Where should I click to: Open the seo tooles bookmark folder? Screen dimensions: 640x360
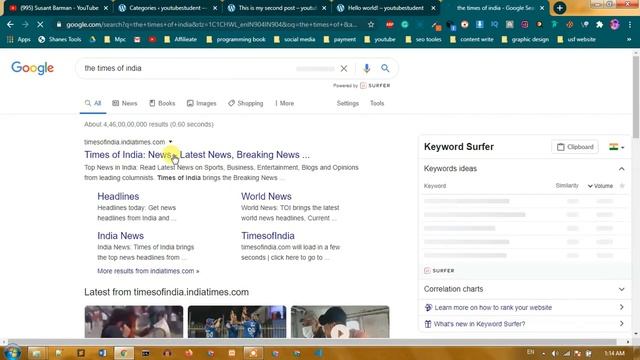pos(424,40)
